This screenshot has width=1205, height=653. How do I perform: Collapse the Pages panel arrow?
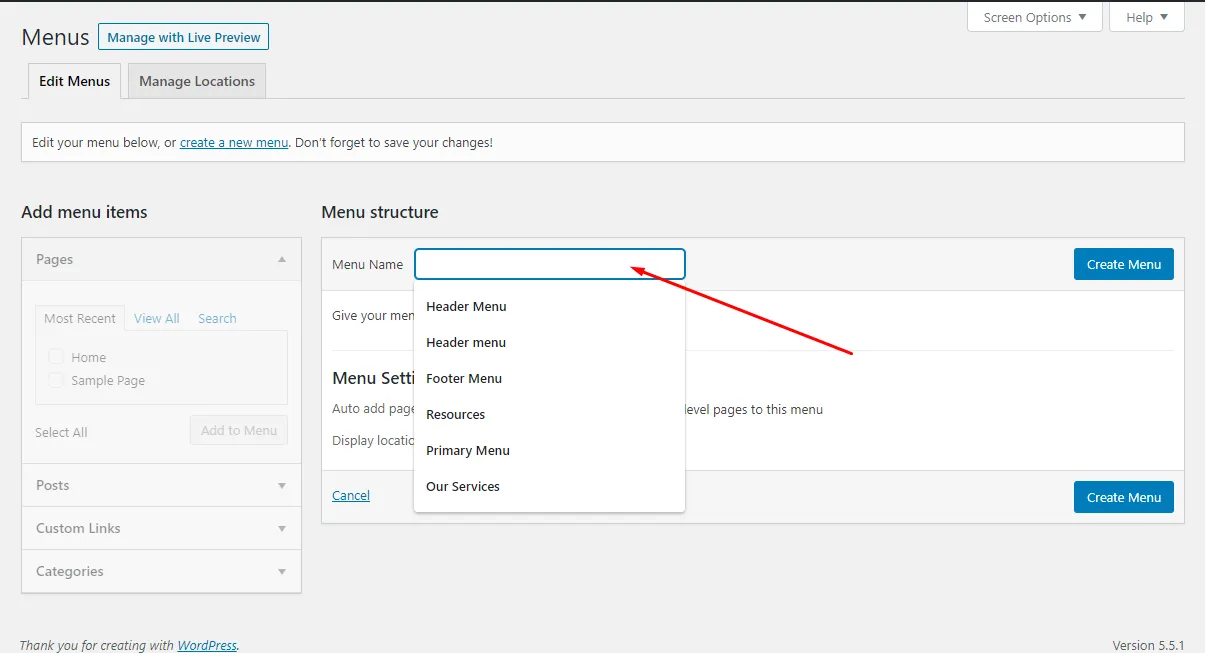(x=282, y=260)
